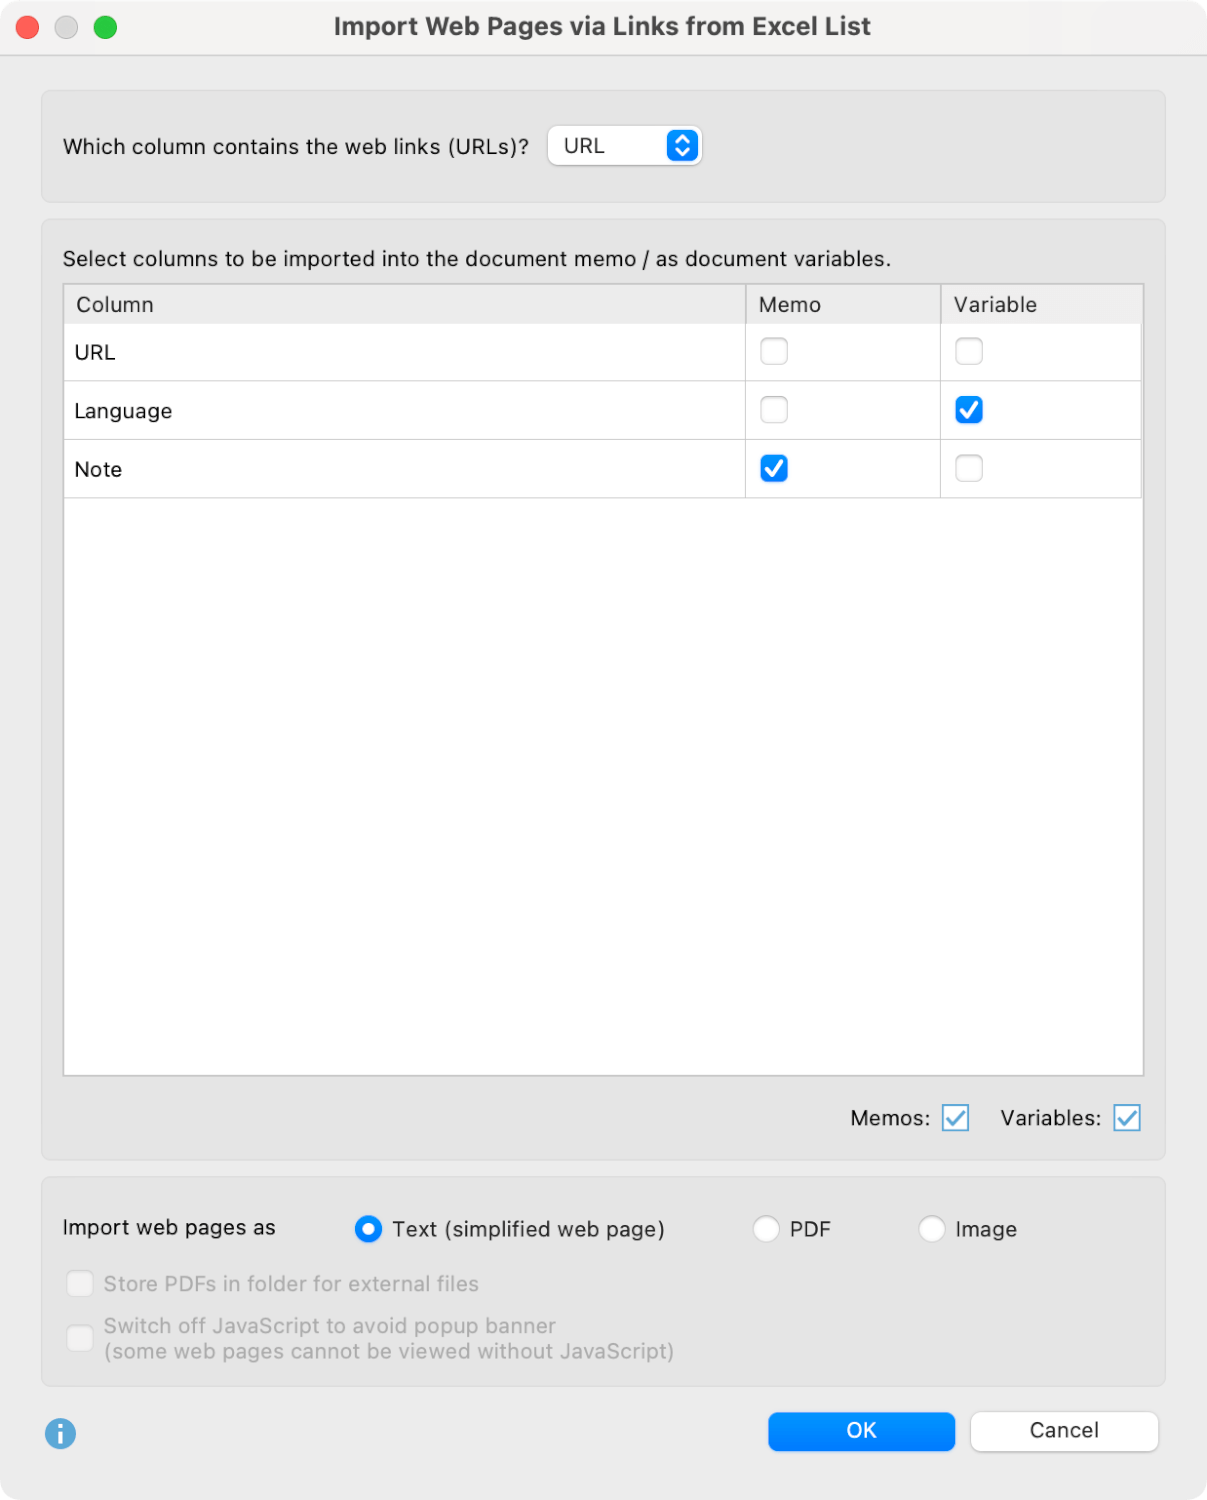Select the URL row label
1207x1500 pixels.
(x=95, y=353)
